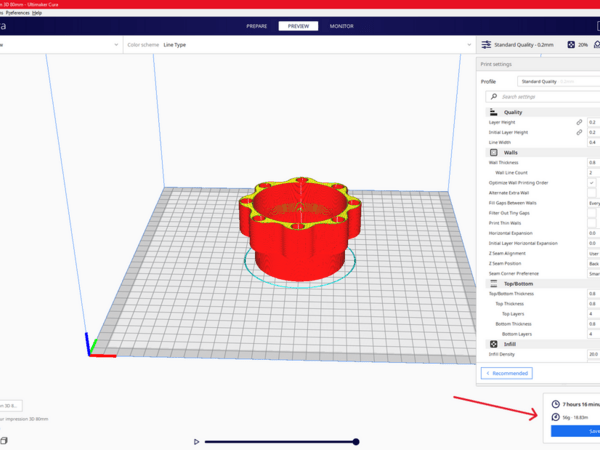Viewport: 600px width, 450px height.
Task: Switch to the PREPARE stage tab
Action: 257,25
